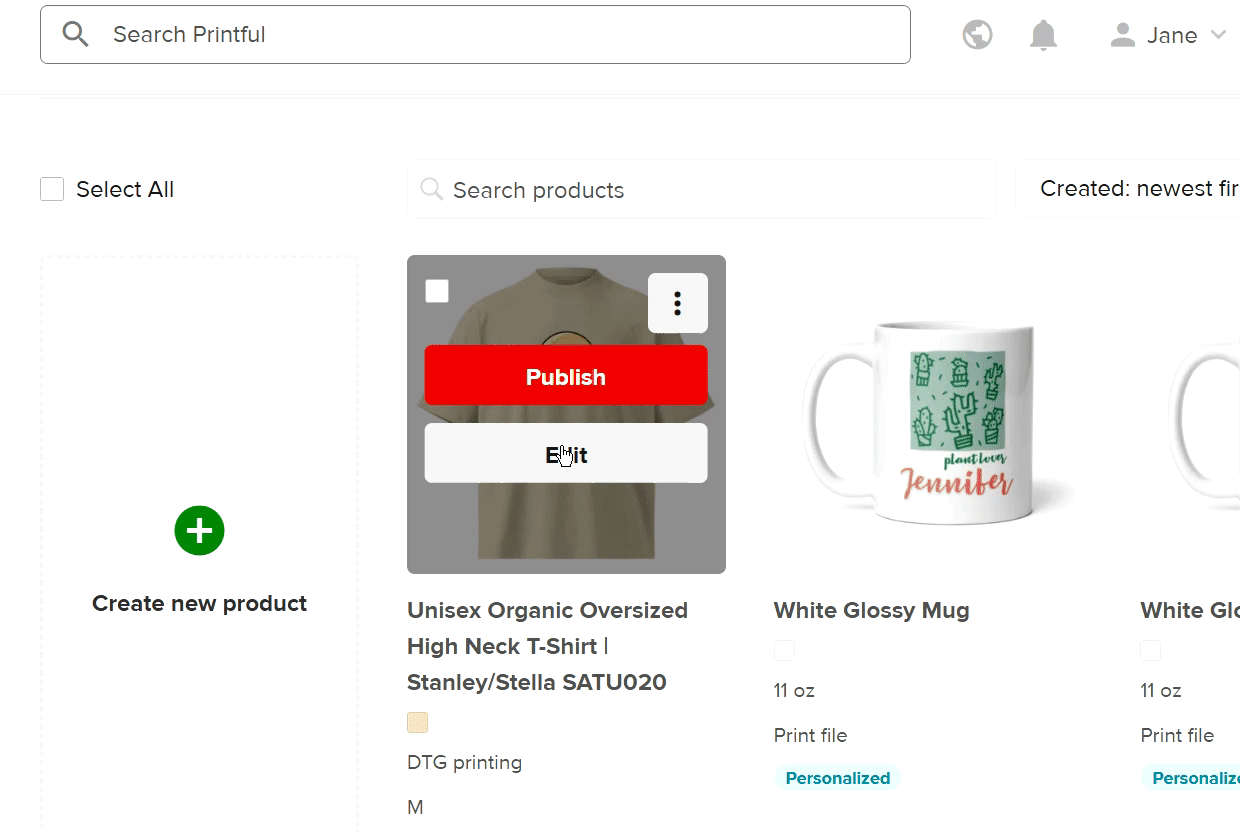The width and height of the screenshot is (1240, 832).
Task: Open the three-dot options menu on the t-shirt card
Action: tap(678, 302)
